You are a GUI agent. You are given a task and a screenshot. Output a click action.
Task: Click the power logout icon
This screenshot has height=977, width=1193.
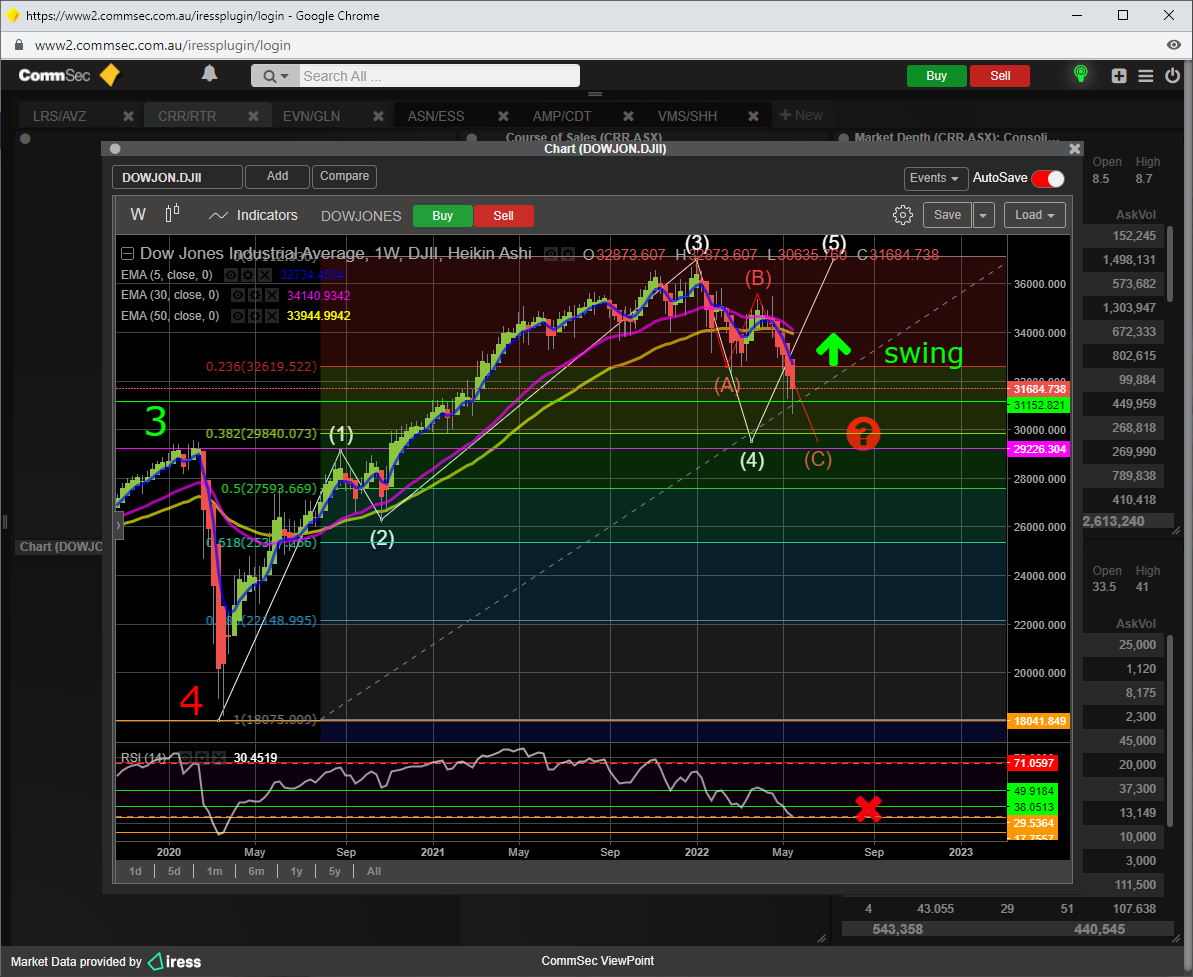[1172, 75]
